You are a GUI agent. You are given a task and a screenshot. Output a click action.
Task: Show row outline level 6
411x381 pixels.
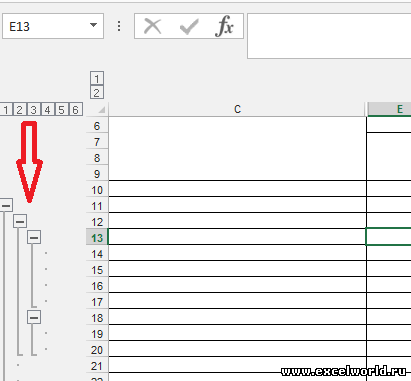pos(76,109)
